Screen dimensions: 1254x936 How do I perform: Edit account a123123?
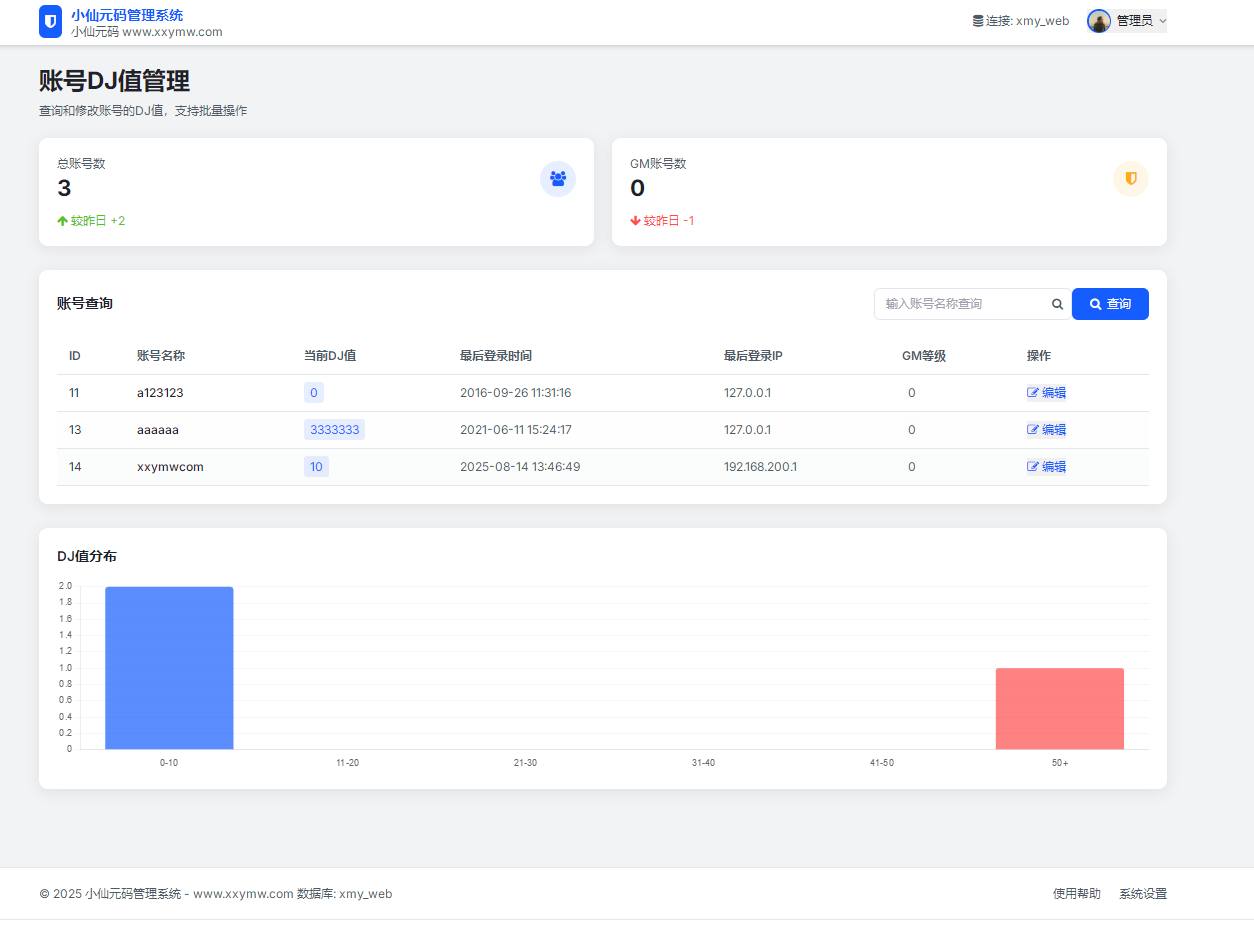tap(1046, 393)
